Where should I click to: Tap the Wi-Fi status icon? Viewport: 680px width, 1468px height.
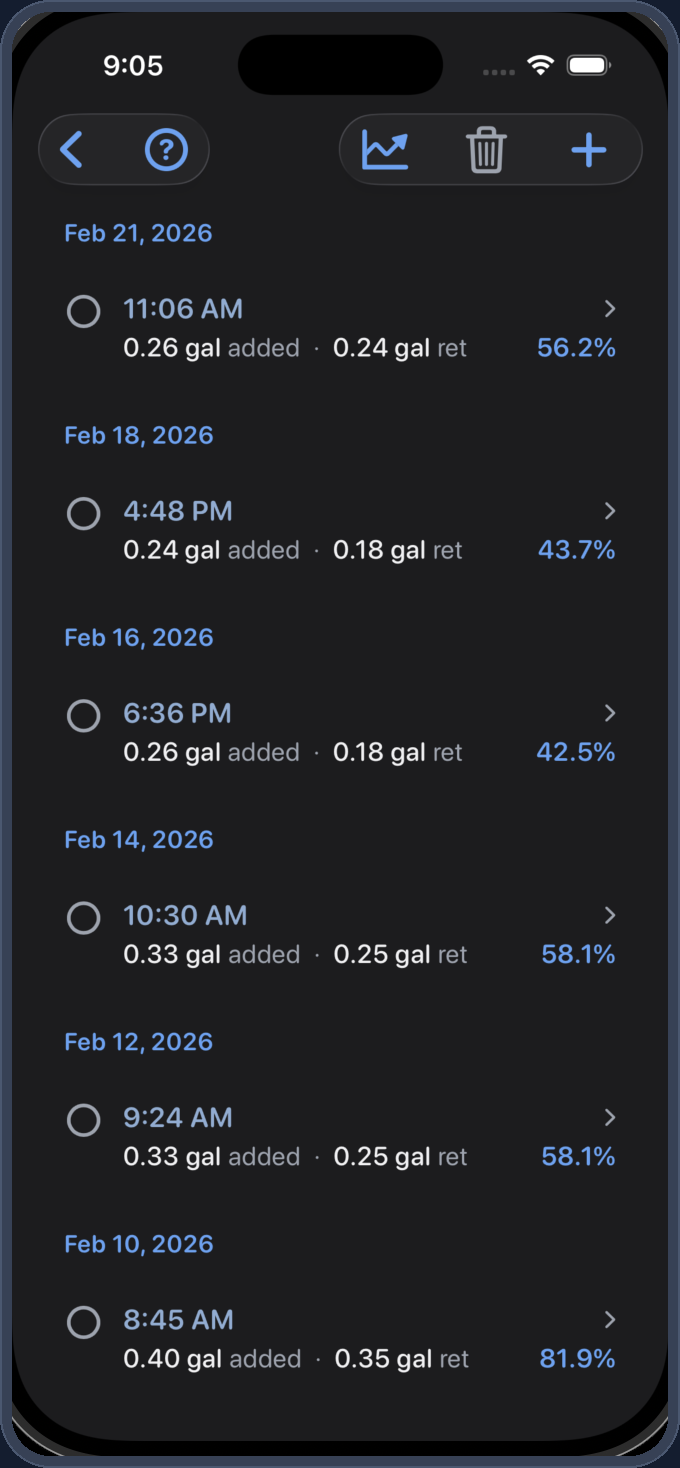pos(541,66)
